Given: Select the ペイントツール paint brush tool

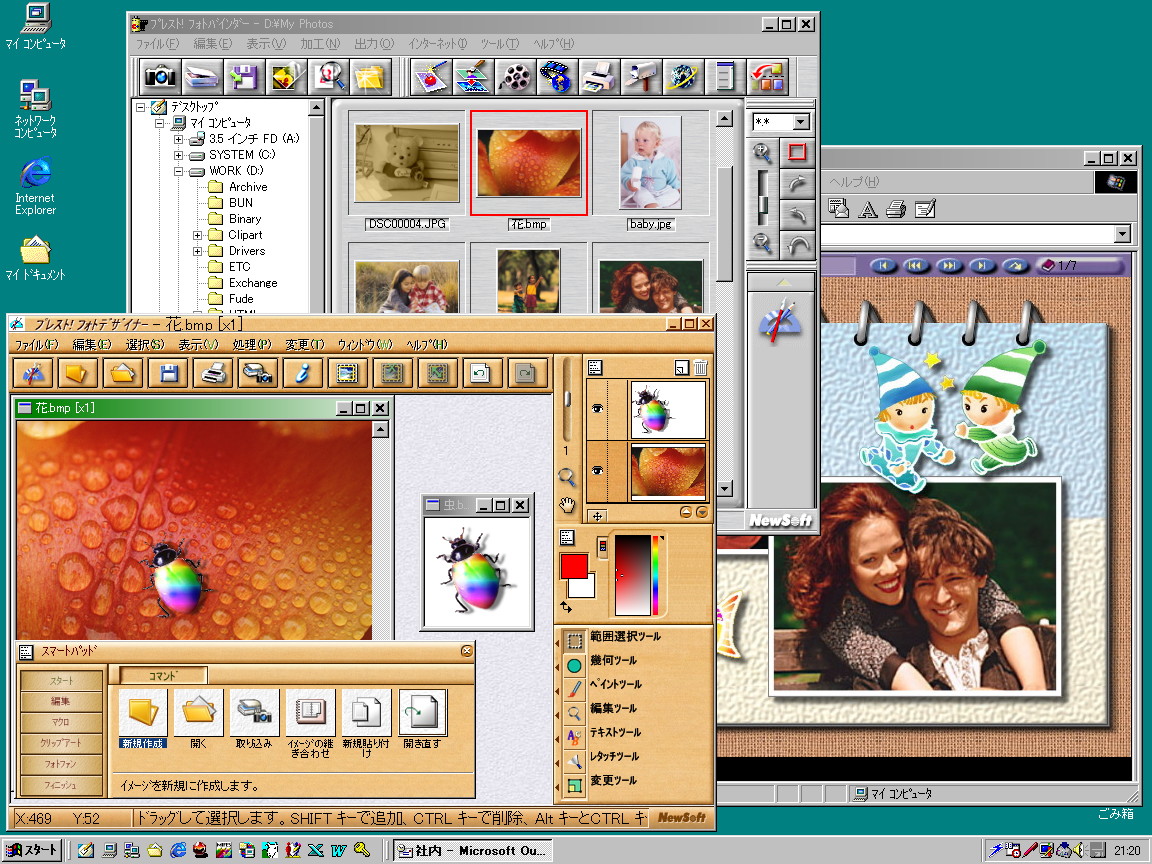Looking at the screenshot, I should [575, 688].
